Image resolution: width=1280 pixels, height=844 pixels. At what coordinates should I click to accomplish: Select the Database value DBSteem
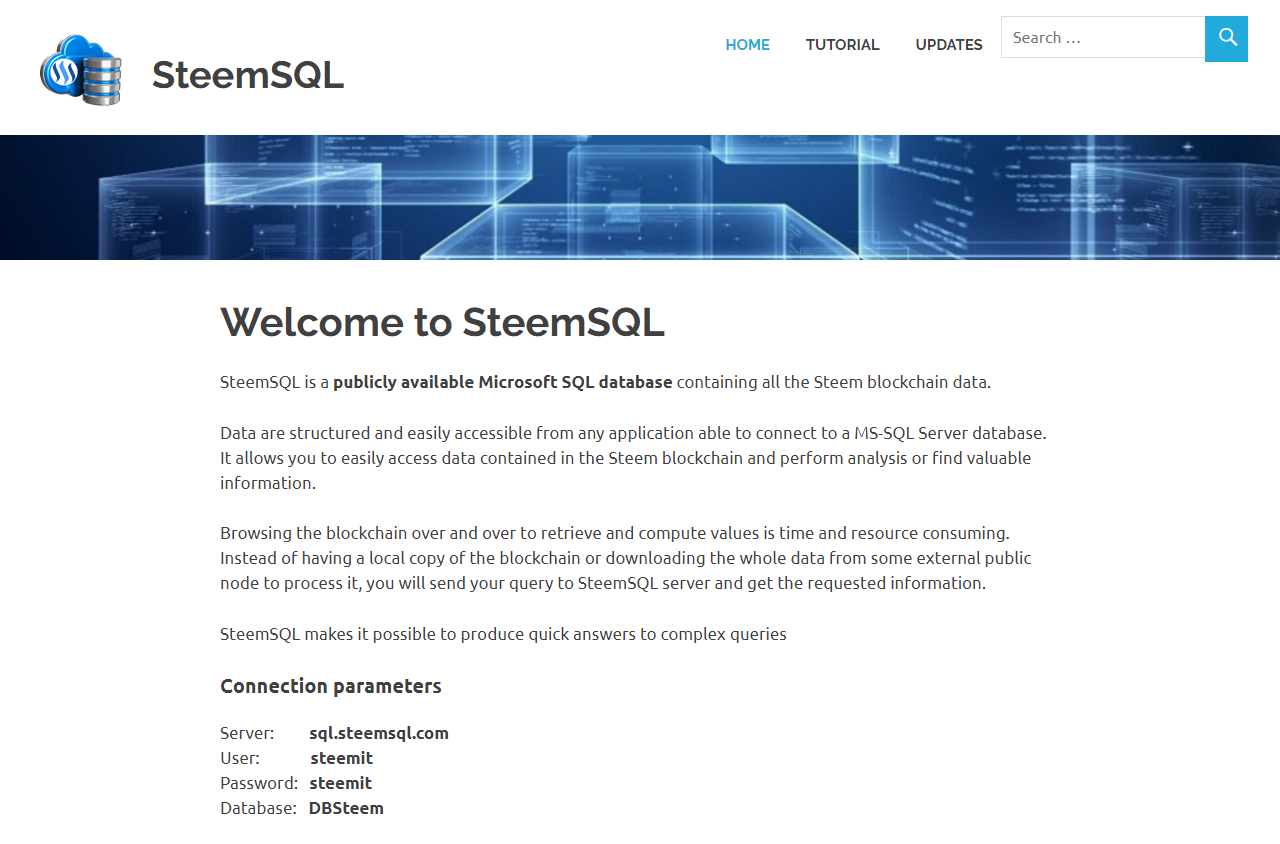tap(346, 808)
